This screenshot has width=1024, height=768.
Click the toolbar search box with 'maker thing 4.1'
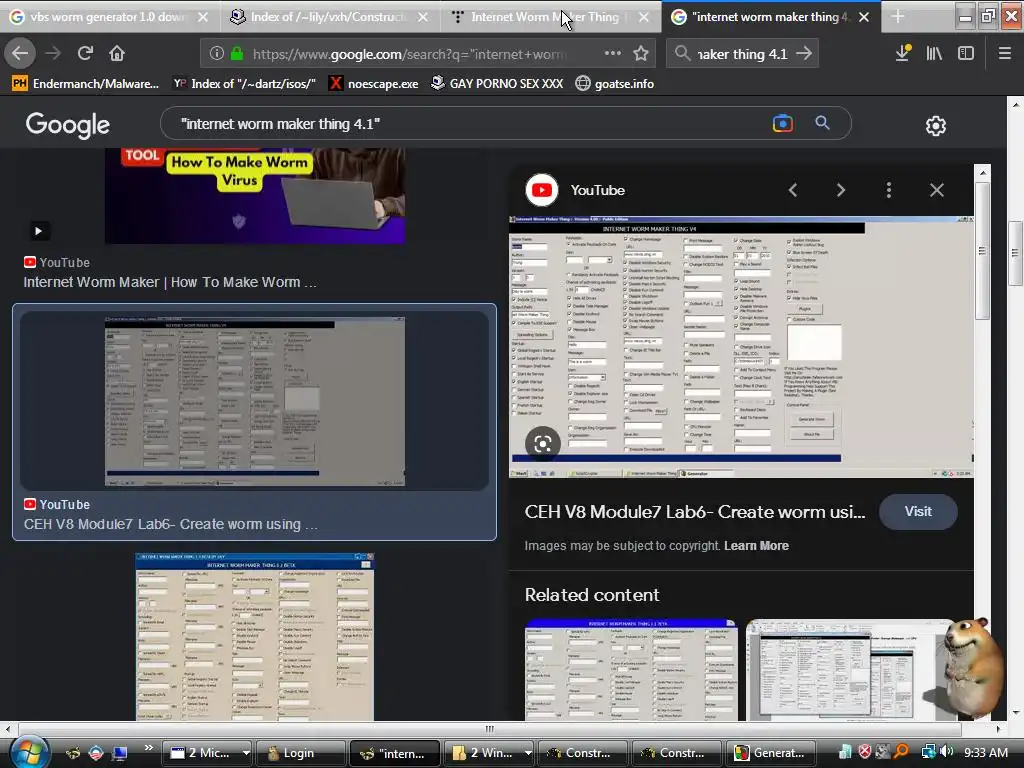coord(742,54)
